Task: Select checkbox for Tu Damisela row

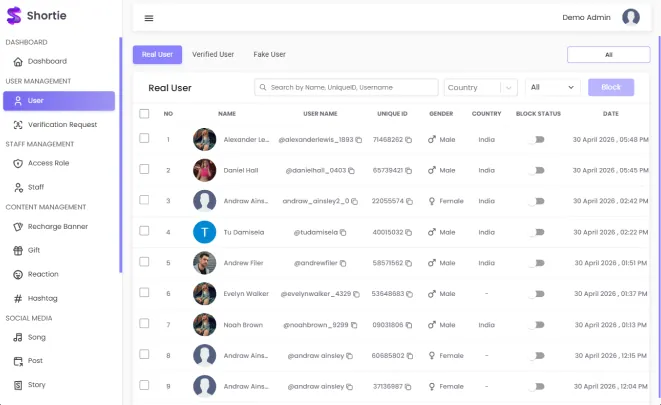Action: (x=144, y=231)
